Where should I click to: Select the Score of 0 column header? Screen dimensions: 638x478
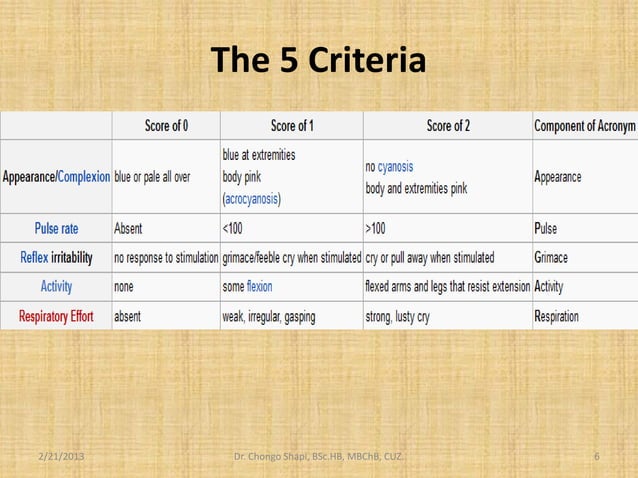click(166, 126)
